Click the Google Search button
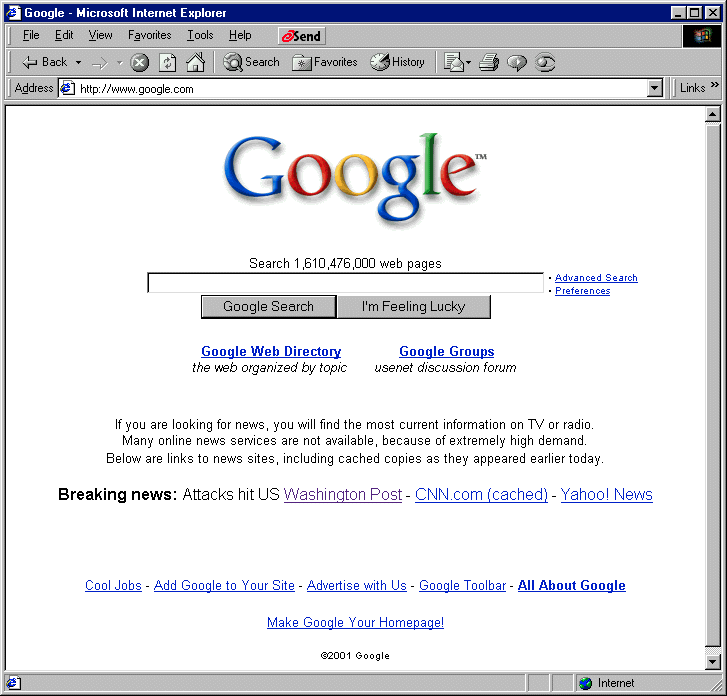Image resolution: width=727 pixels, height=696 pixels. [268, 307]
